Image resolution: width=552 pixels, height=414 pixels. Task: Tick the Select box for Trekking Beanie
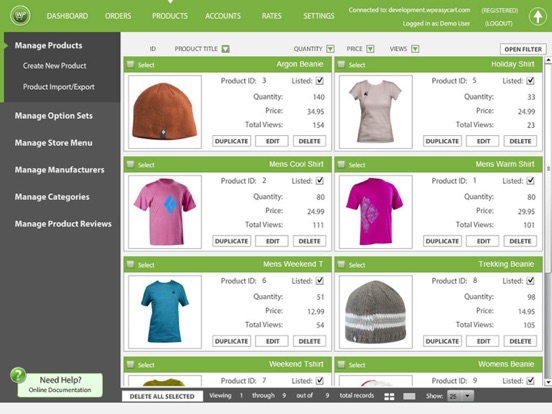pyautogui.click(x=341, y=264)
